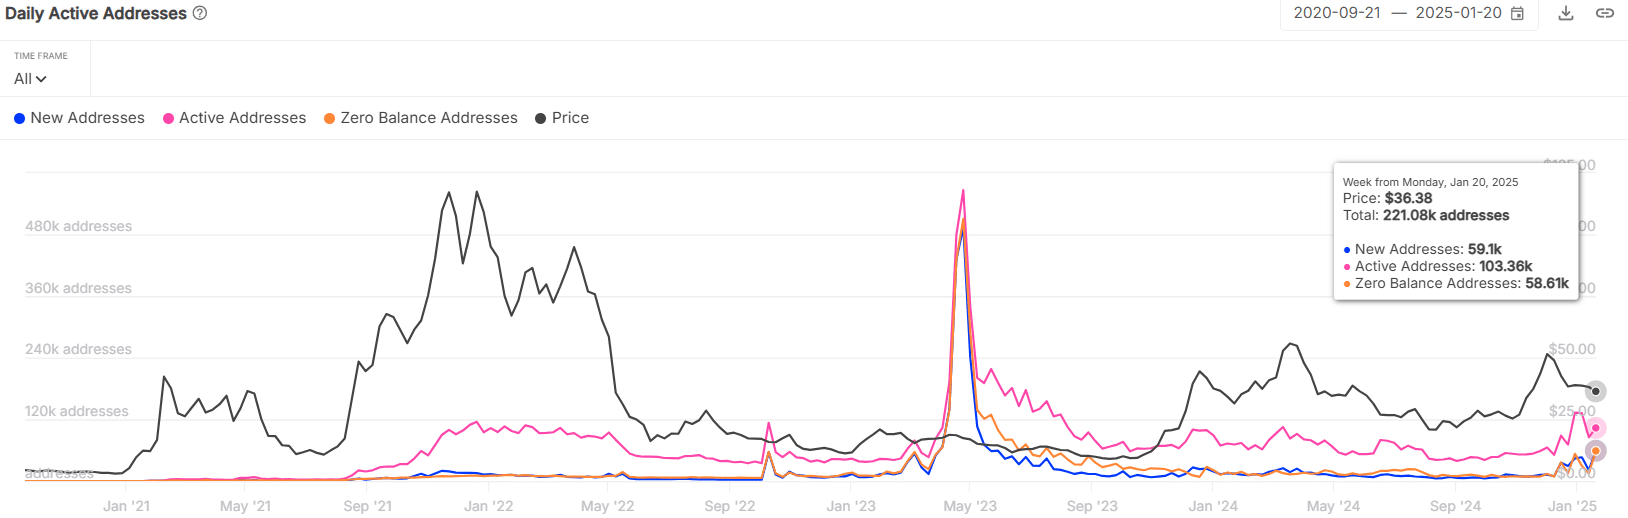The width and height of the screenshot is (1628, 518).
Task: Click the gray Price marker at chart end
Action: [x=1596, y=391]
